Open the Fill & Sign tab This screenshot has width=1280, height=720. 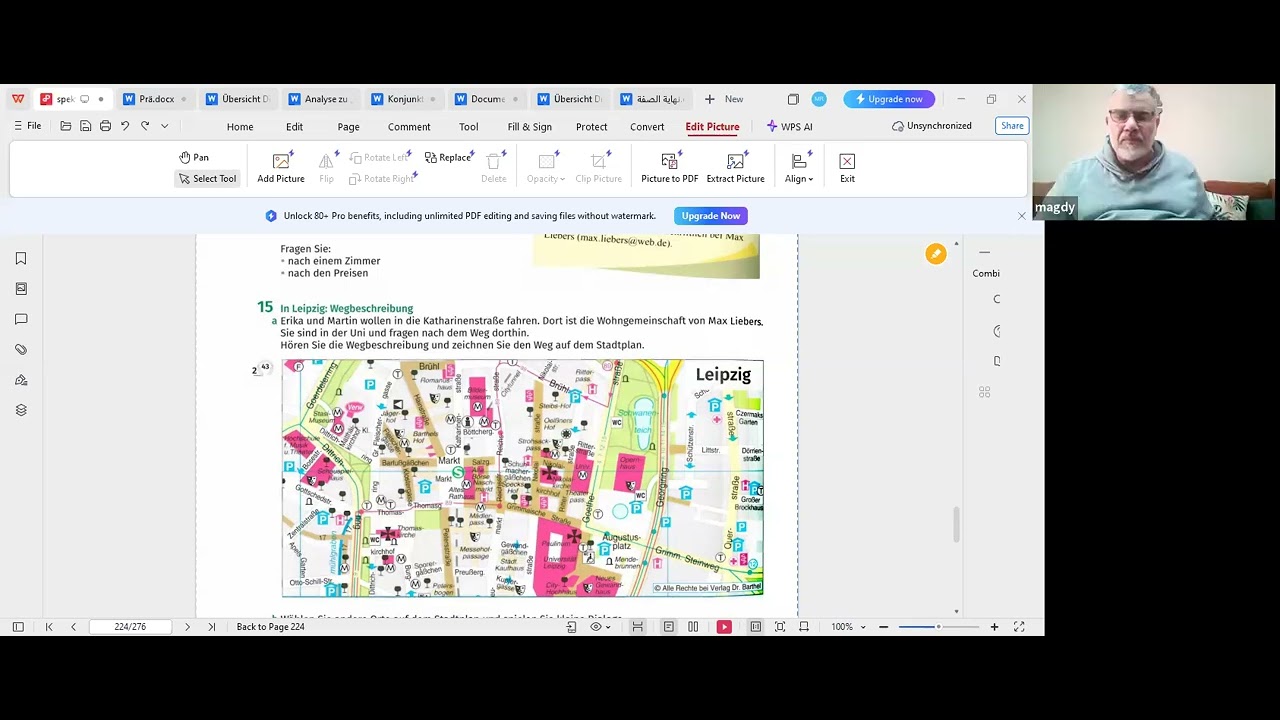click(529, 127)
